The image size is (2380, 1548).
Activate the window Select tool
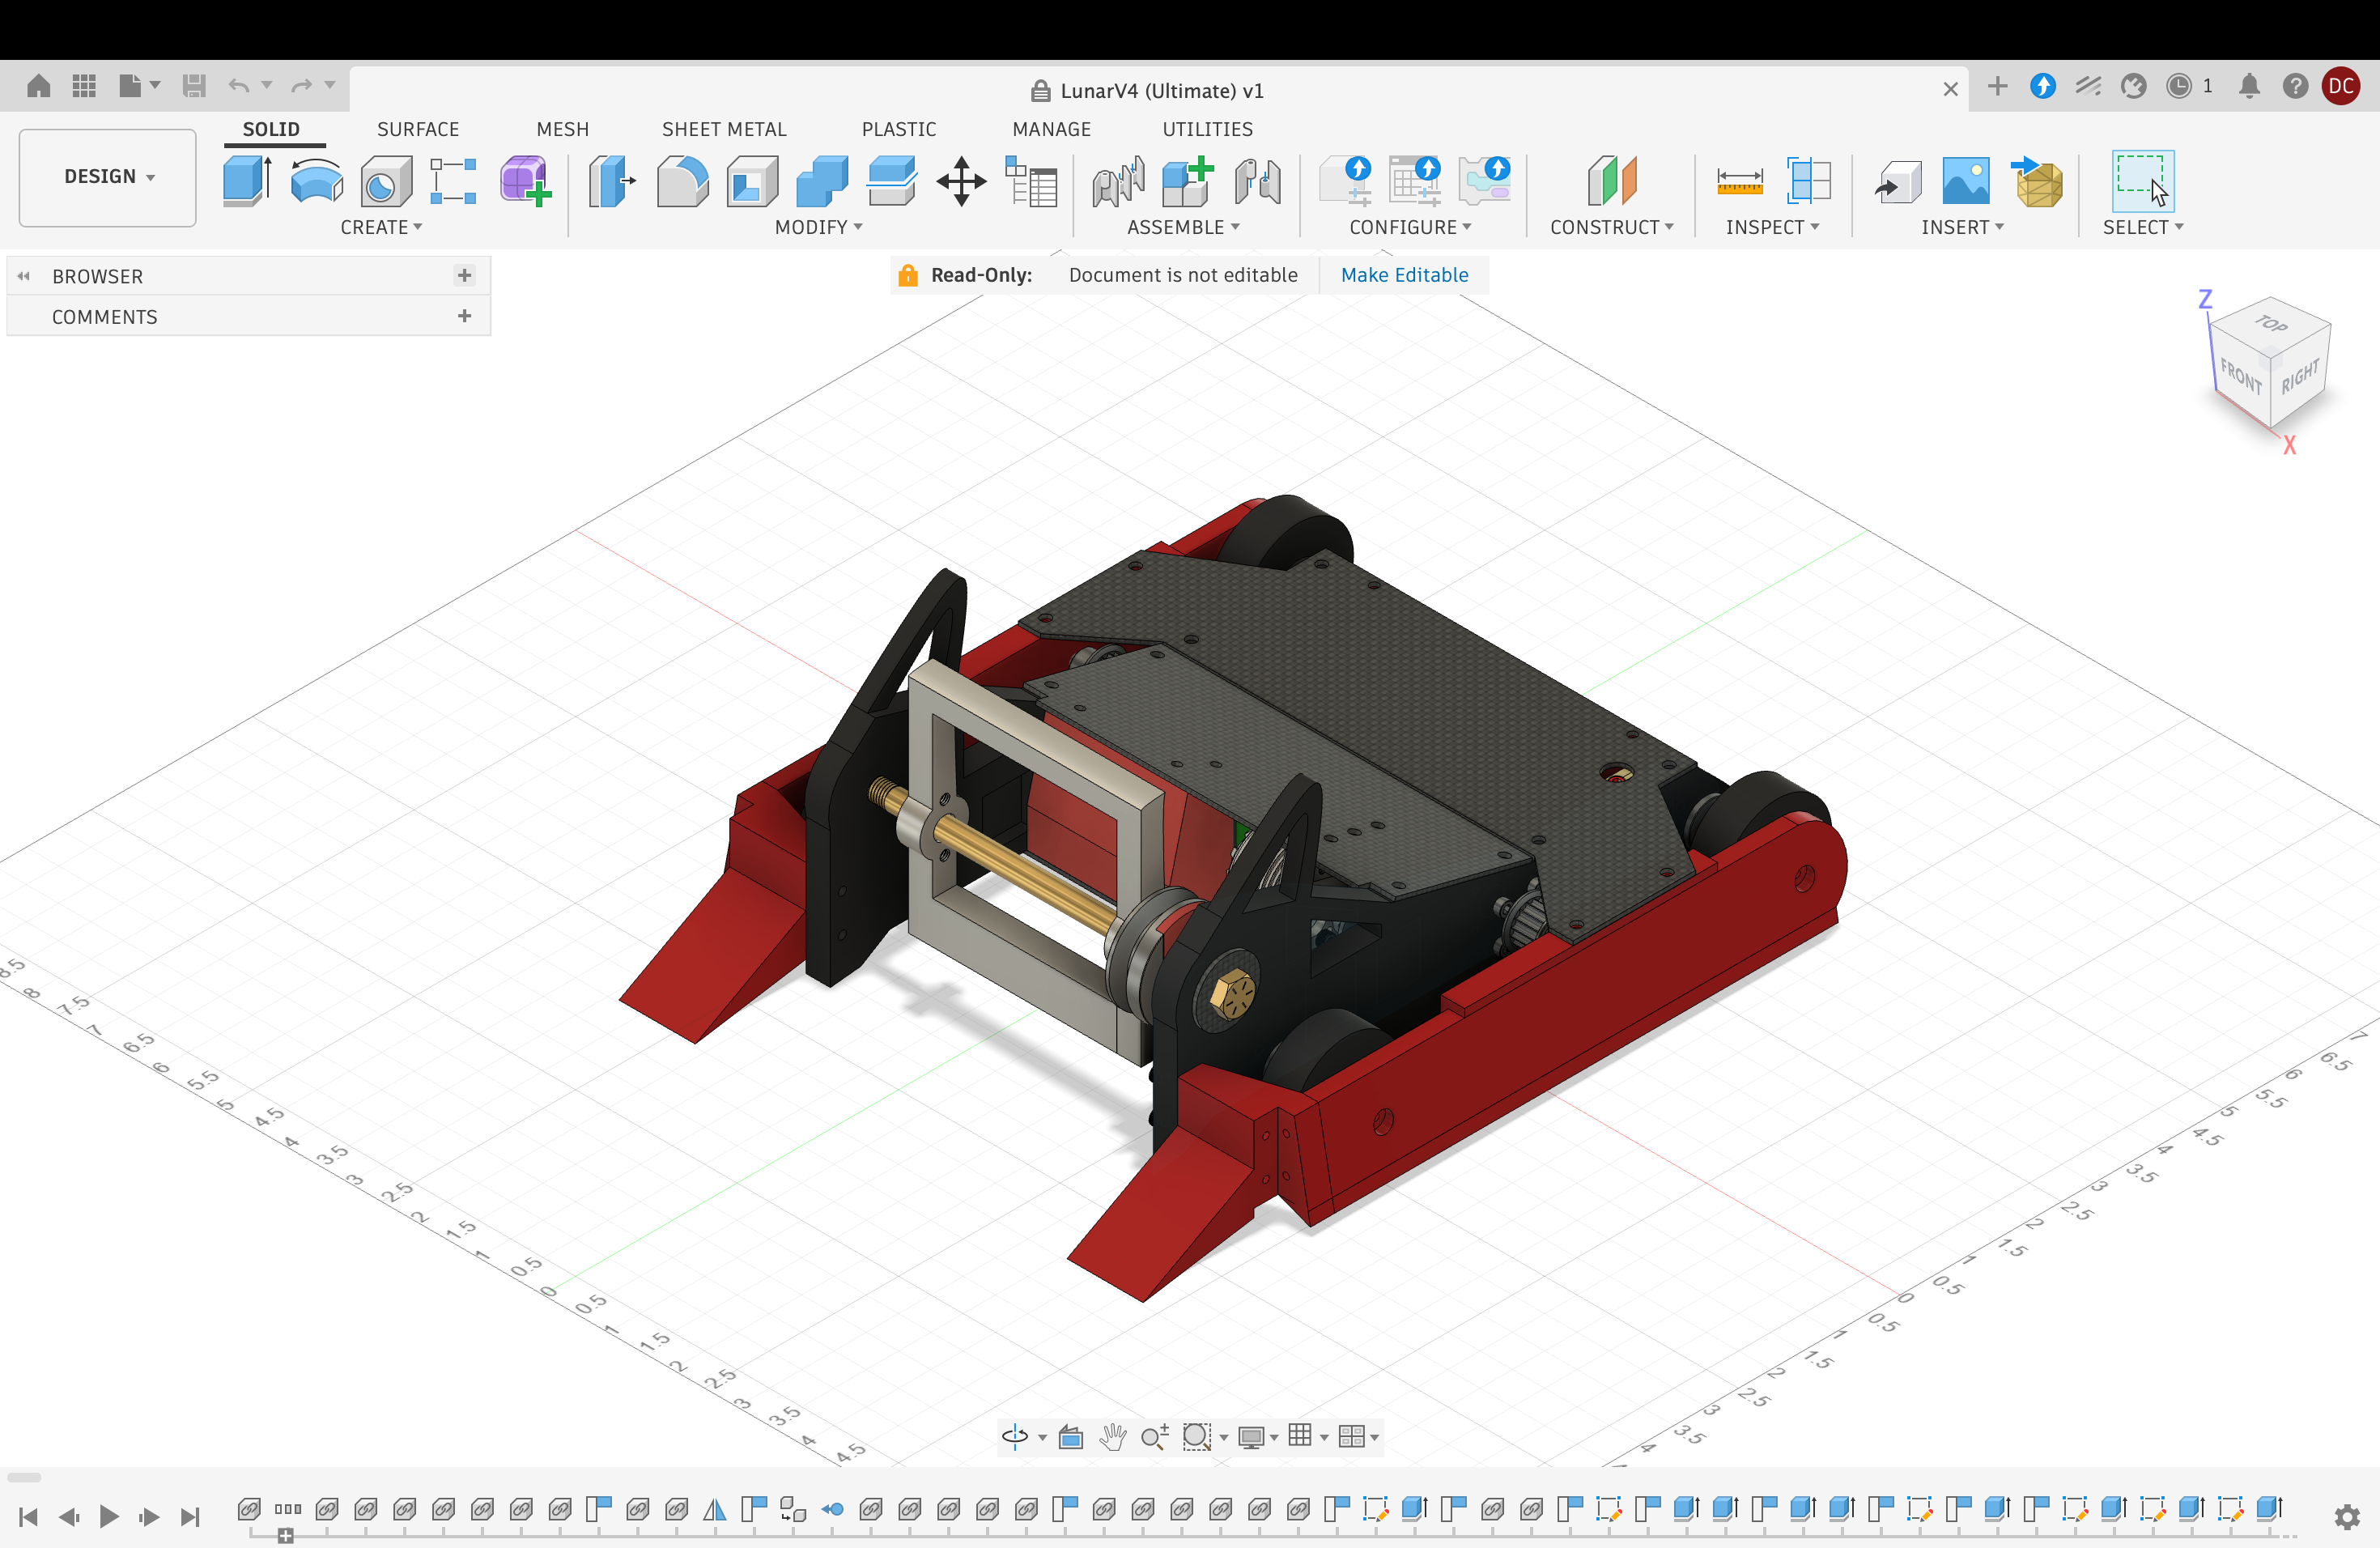tap(2143, 181)
